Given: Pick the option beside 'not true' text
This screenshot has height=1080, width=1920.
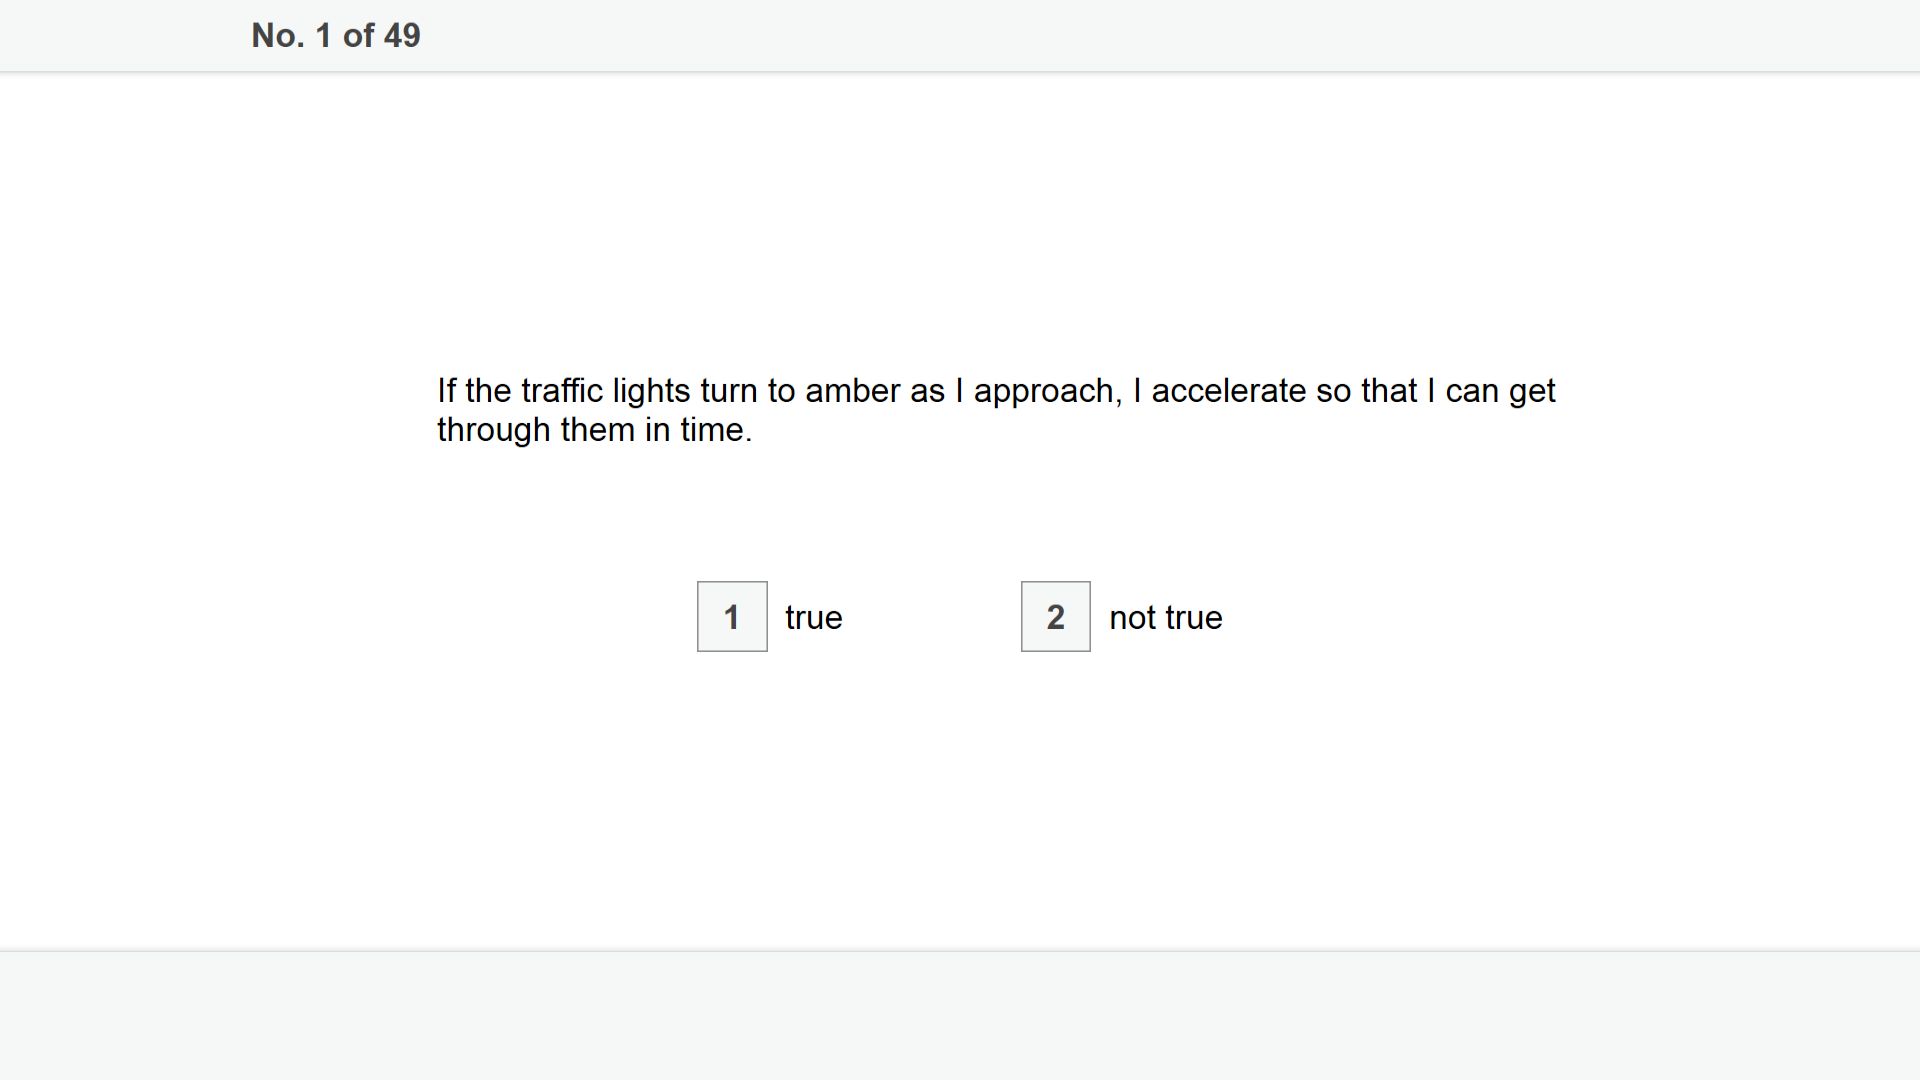Looking at the screenshot, I should pos(1056,617).
